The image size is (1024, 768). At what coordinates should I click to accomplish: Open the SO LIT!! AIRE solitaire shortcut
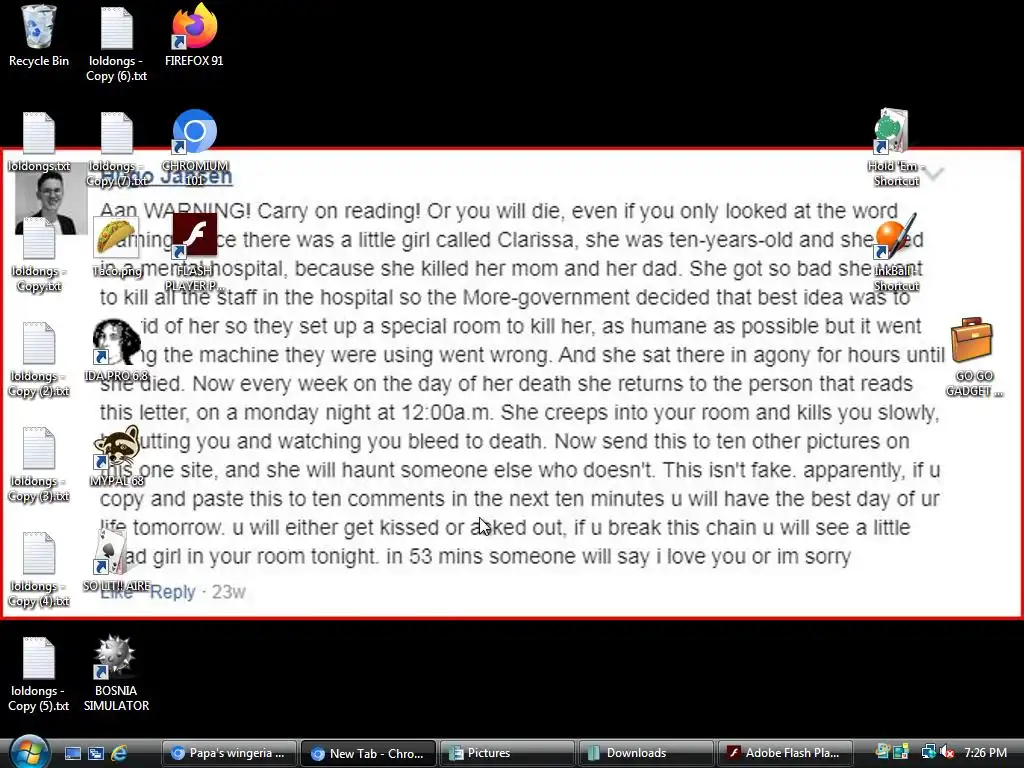coord(116,560)
